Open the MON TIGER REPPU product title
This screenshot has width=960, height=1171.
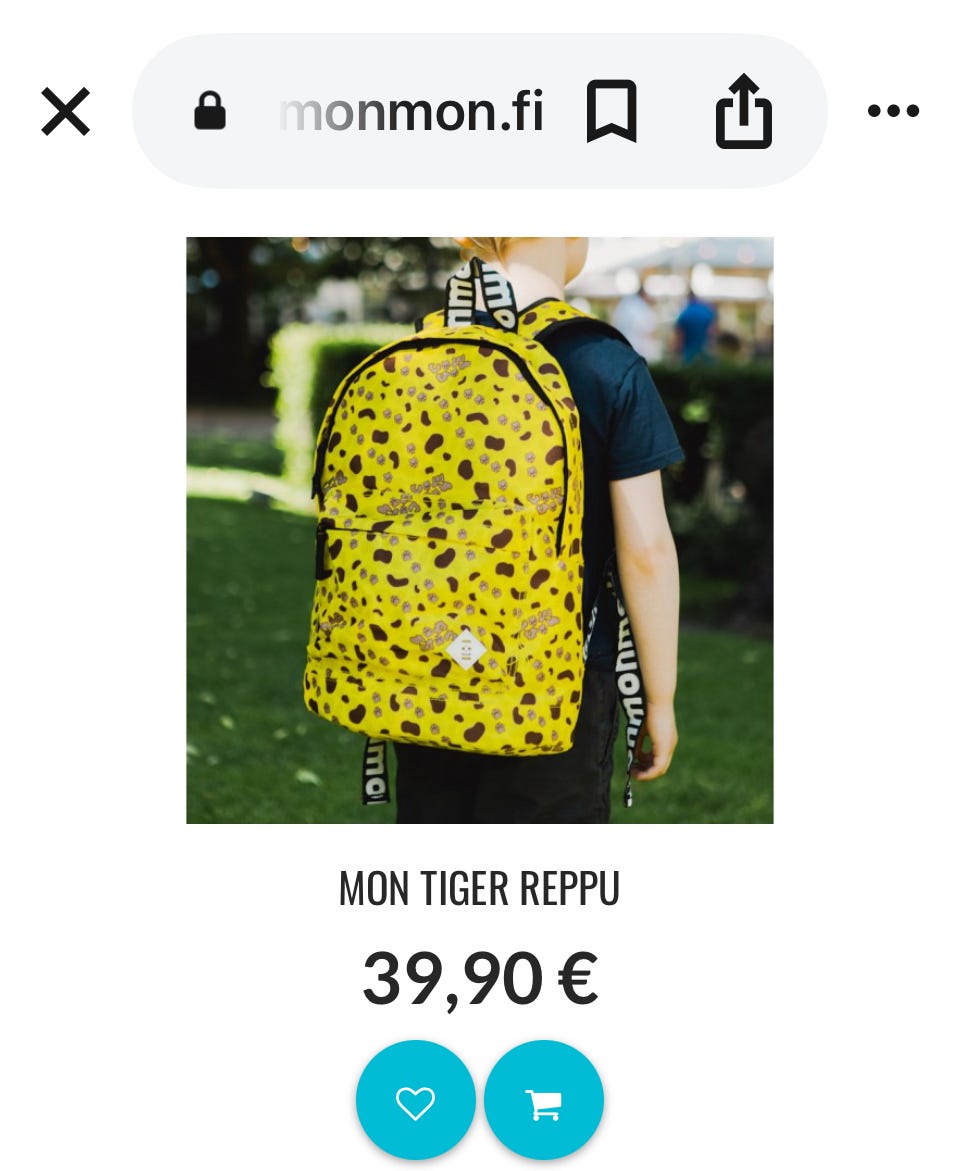(480, 888)
